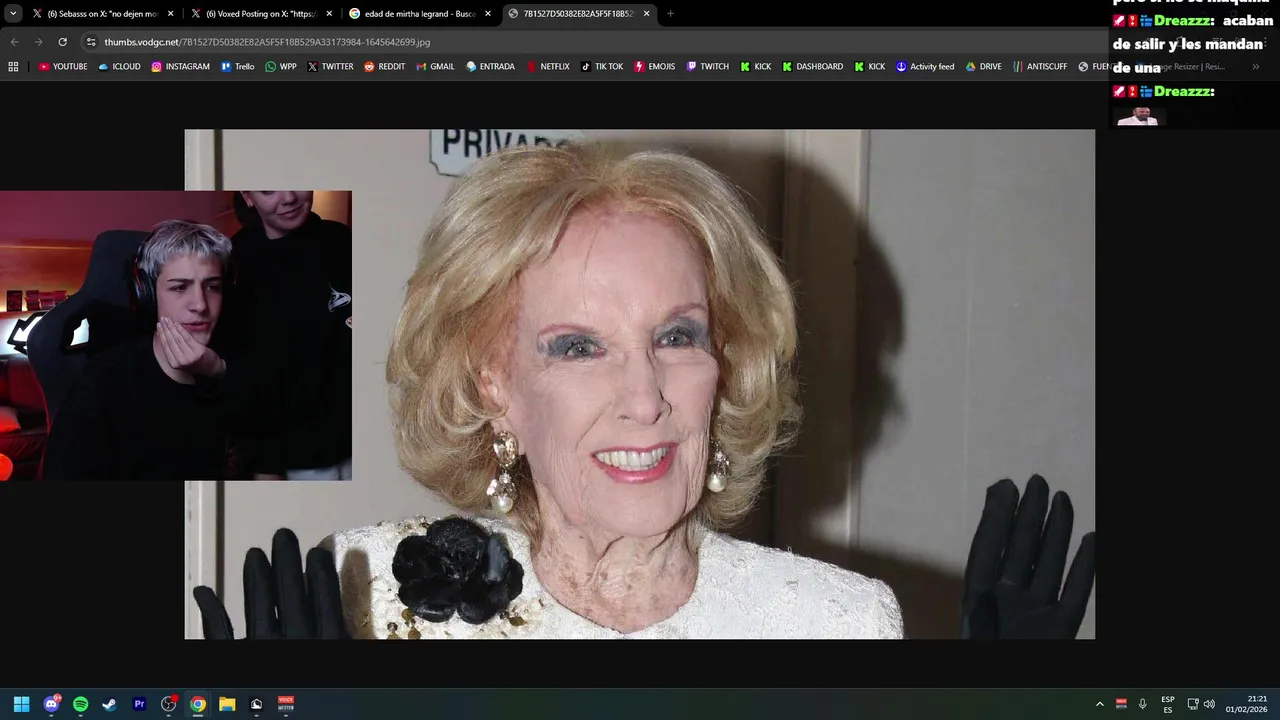This screenshot has width=1280, height=720.
Task: Close the Sebasss on X tab
Action: coord(170,14)
